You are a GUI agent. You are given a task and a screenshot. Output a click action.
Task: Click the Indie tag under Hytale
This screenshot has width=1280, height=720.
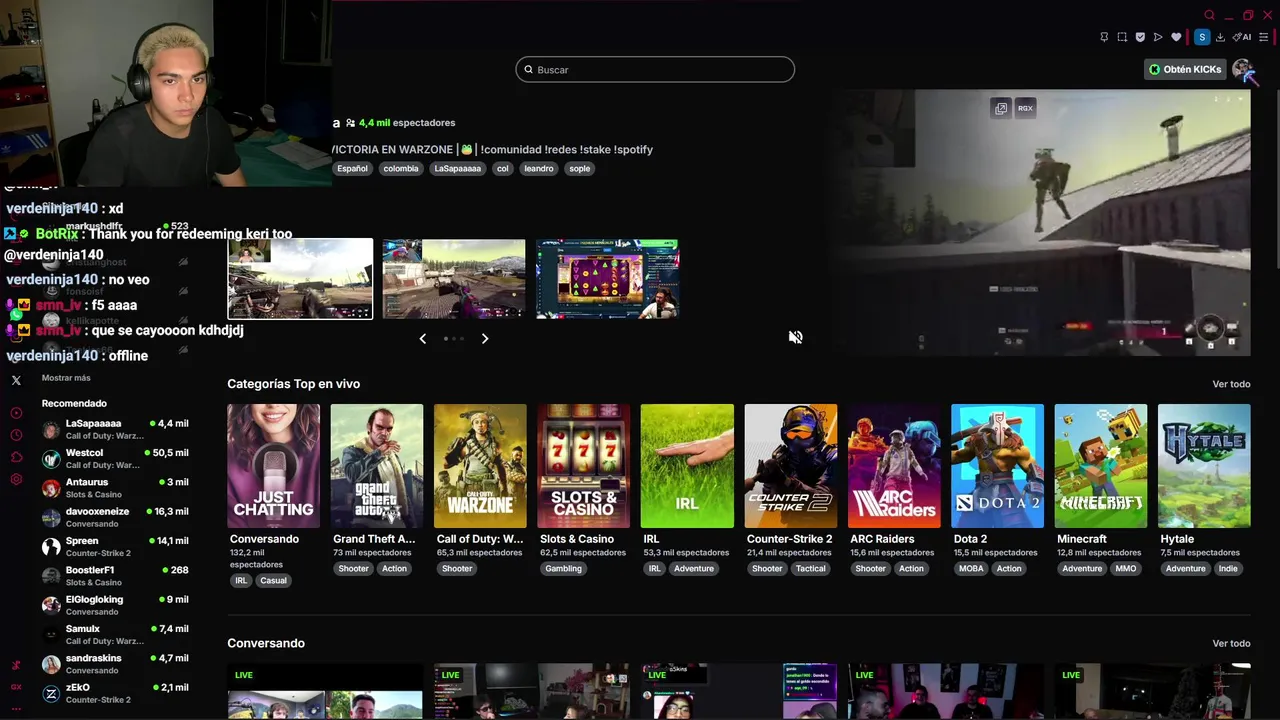[x=1228, y=569]
